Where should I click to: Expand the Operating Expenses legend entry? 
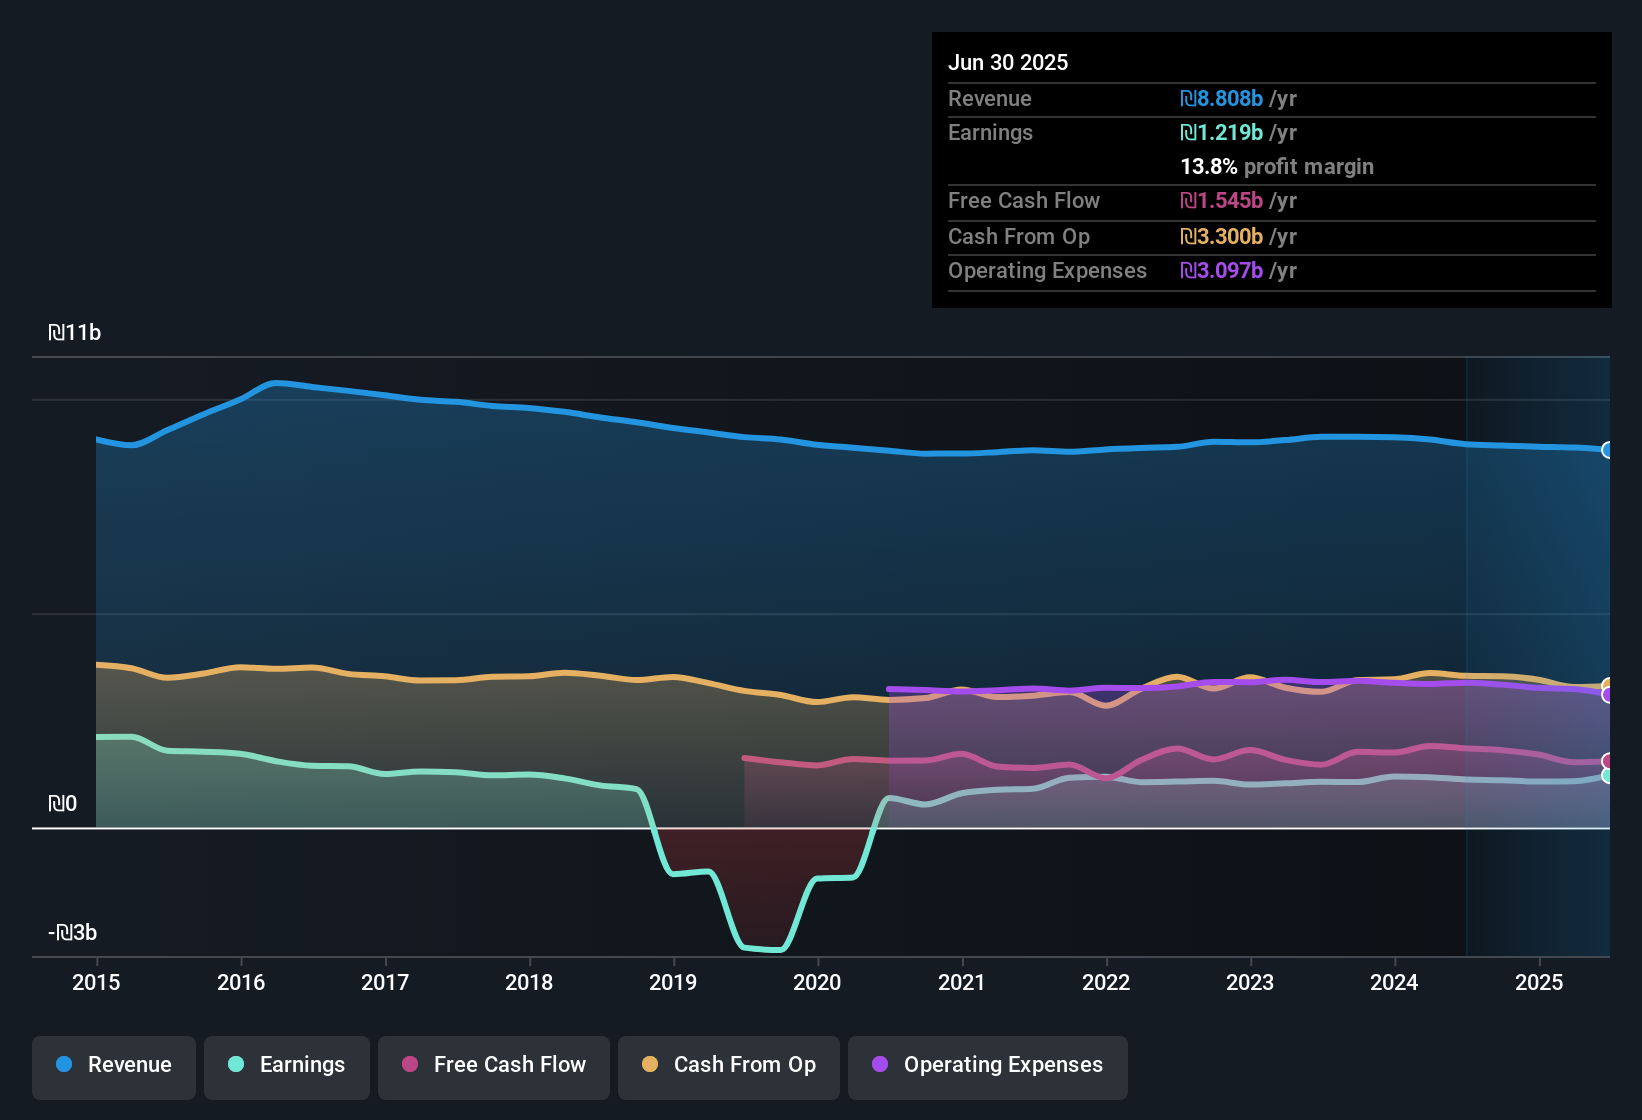click(x=988, y=1065)
